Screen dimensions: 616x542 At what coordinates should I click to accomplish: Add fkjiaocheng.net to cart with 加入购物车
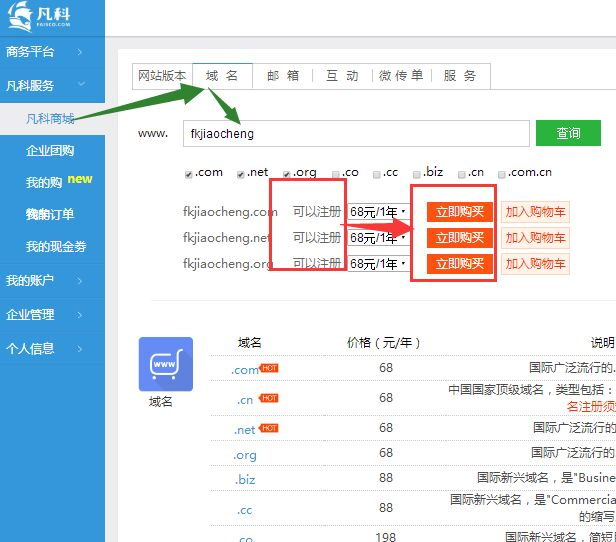(535, 238)
